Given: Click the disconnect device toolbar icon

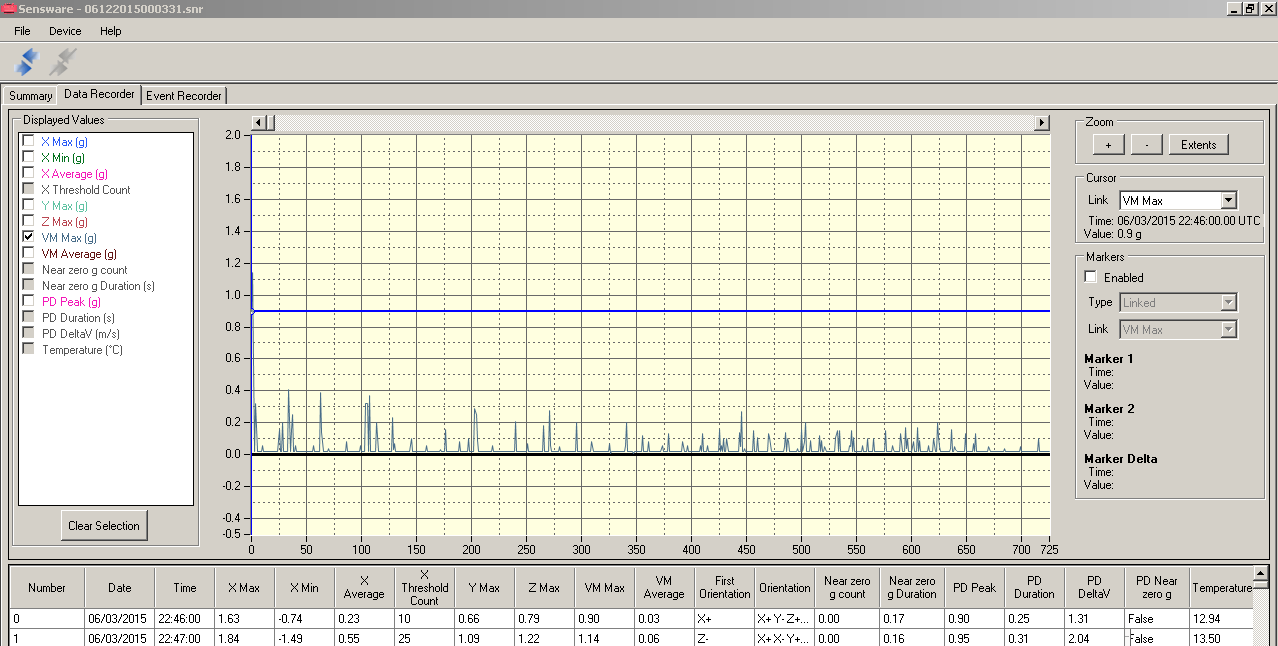Looking at the screenshot, I should [62, 62].
